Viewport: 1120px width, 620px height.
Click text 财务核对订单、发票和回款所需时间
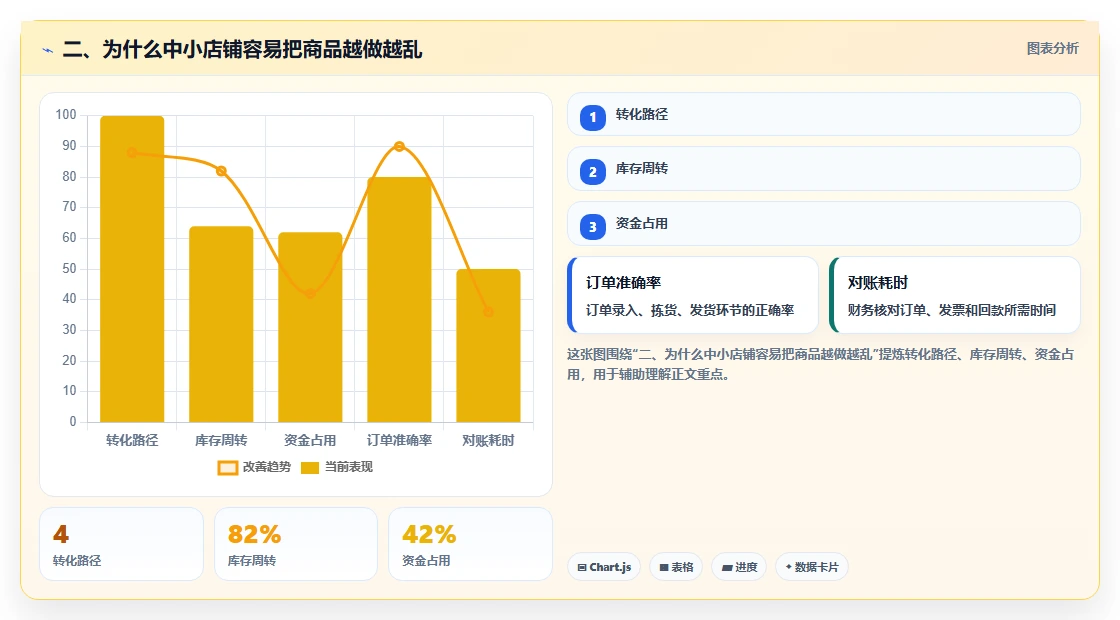(951, 311)
